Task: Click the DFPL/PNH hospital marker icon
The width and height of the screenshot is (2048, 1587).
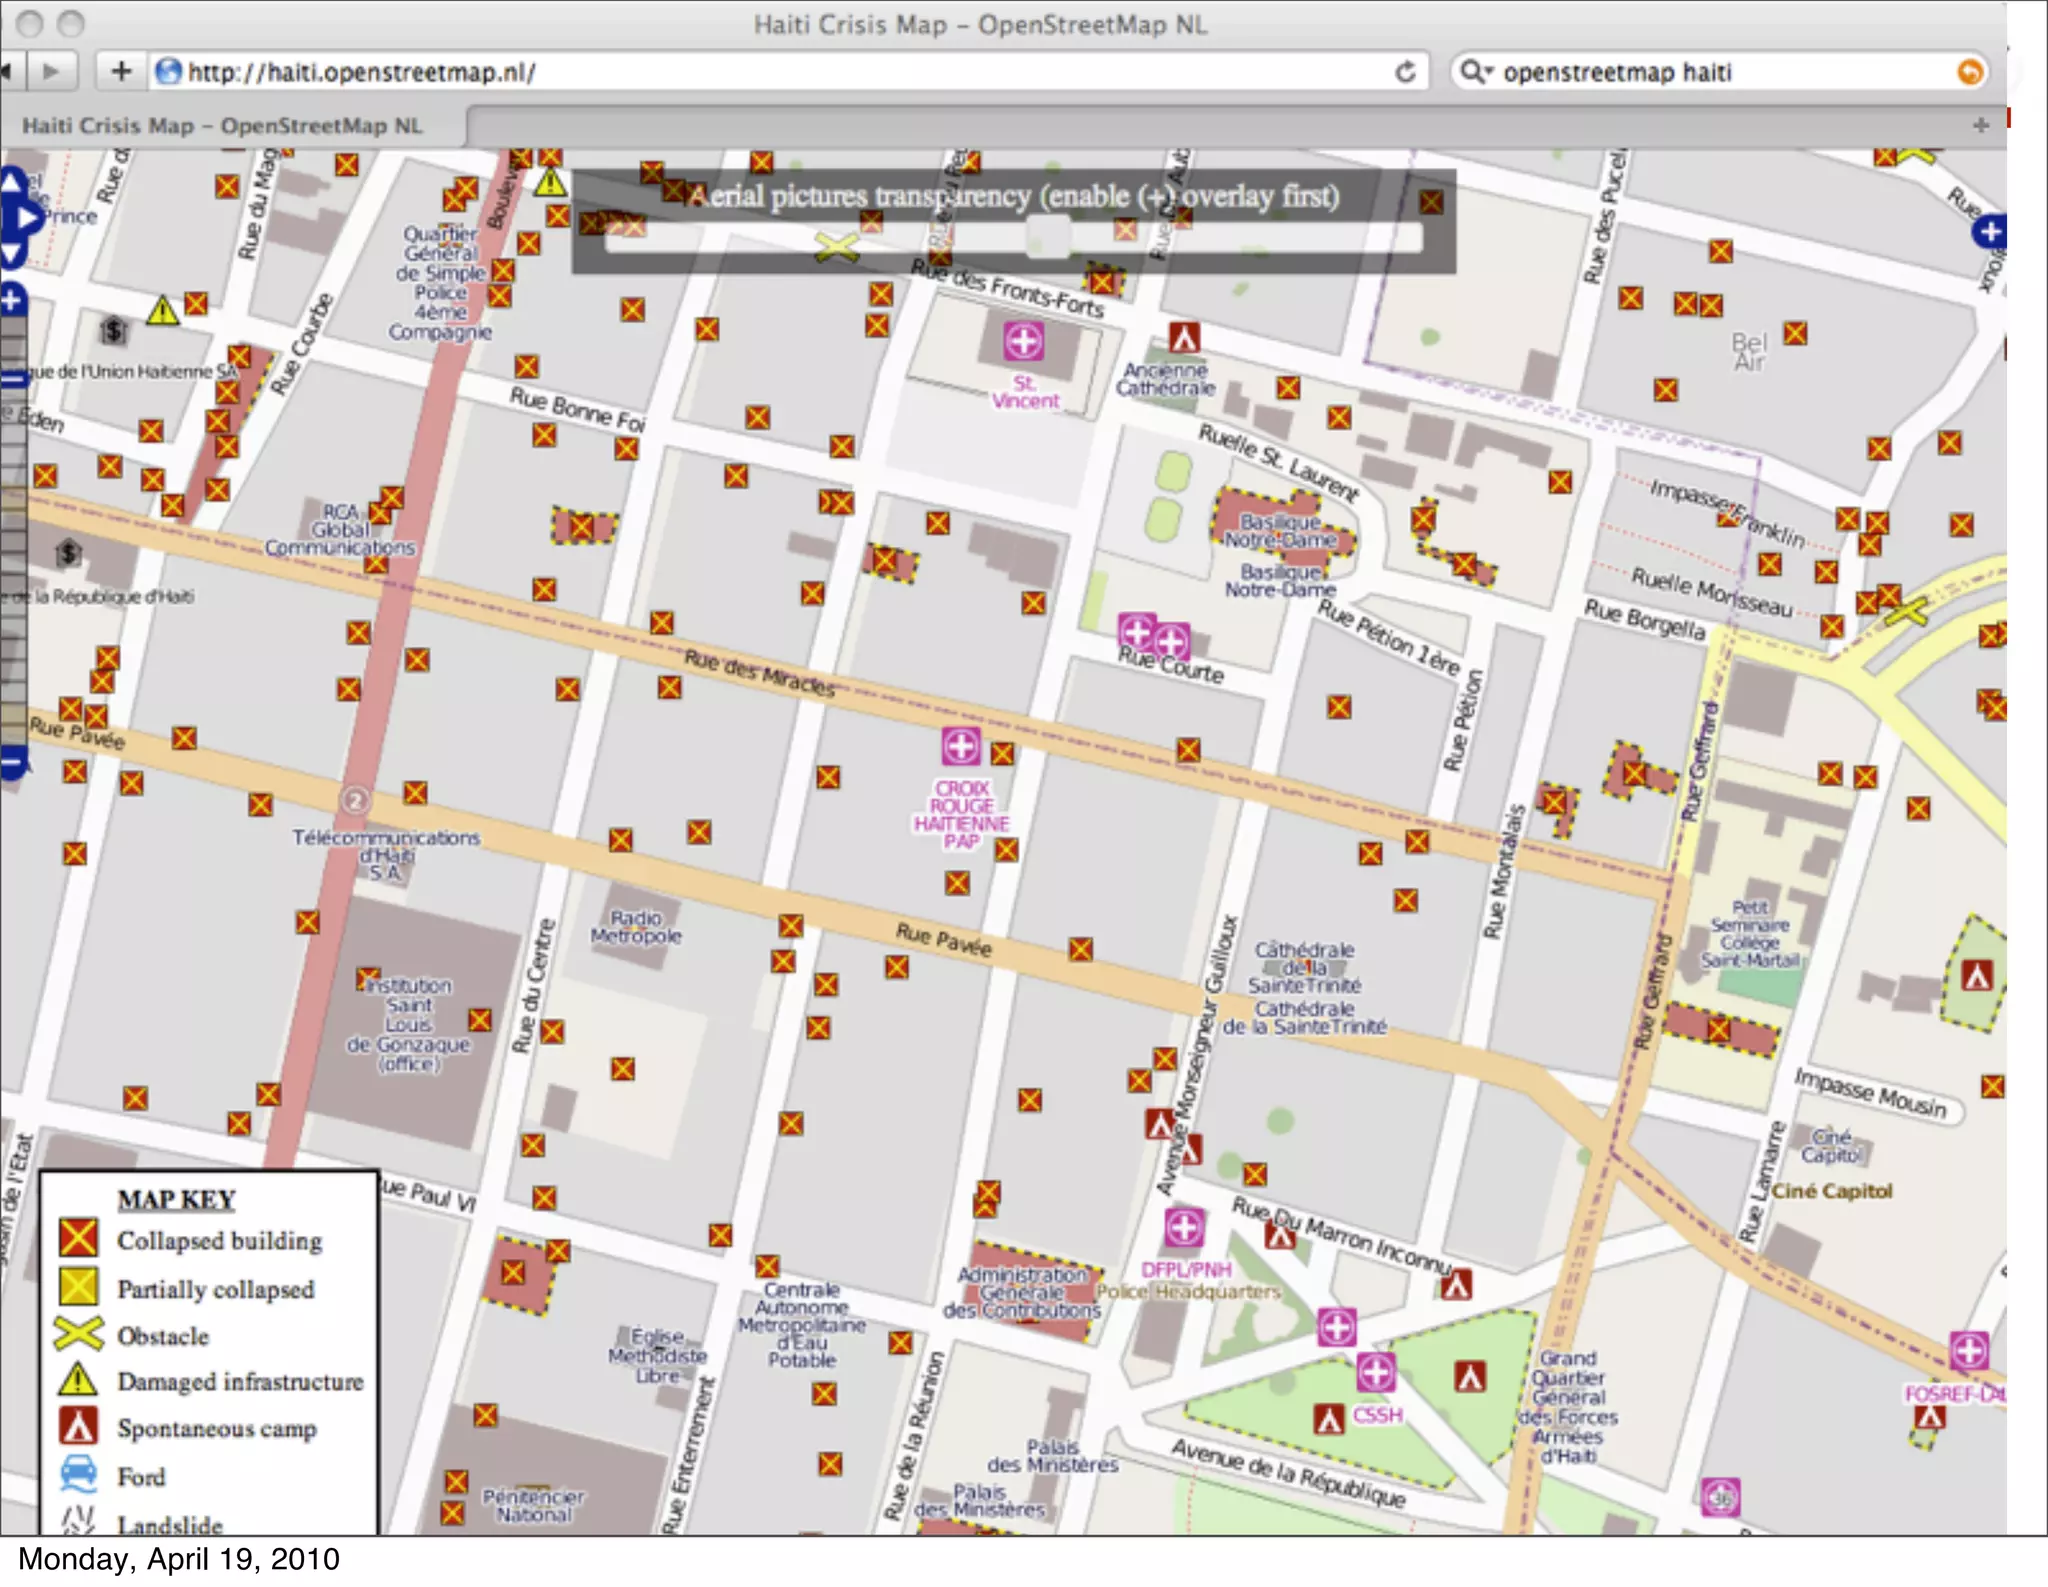Action: coord(1184,1227)
